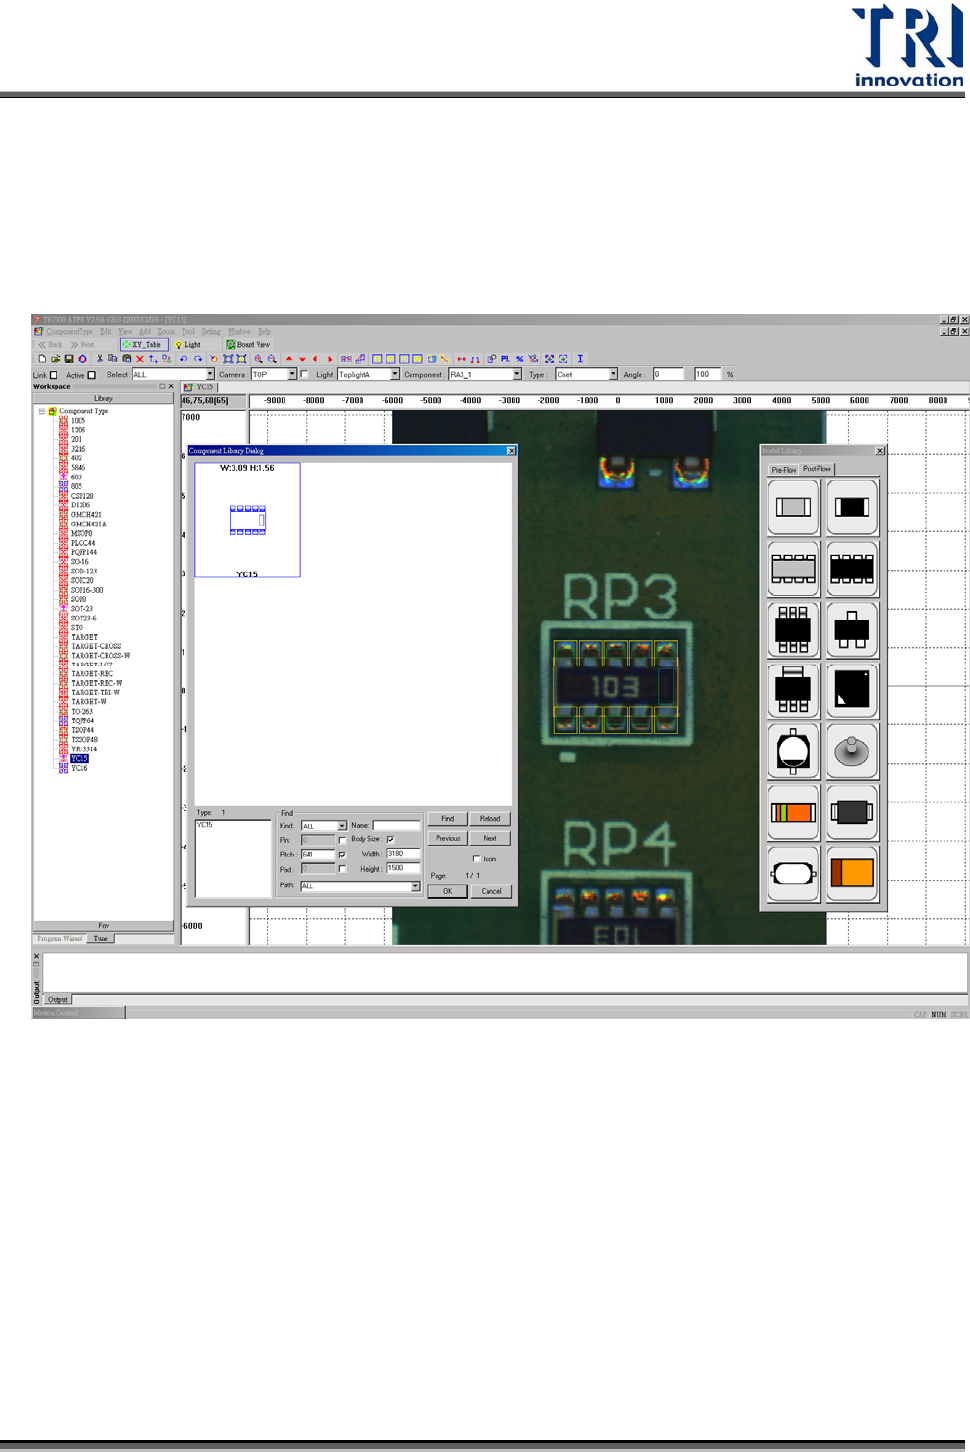Tick the Icon checkbox
The height and width of the screenshot is (1452, 970).
point(476,859)
